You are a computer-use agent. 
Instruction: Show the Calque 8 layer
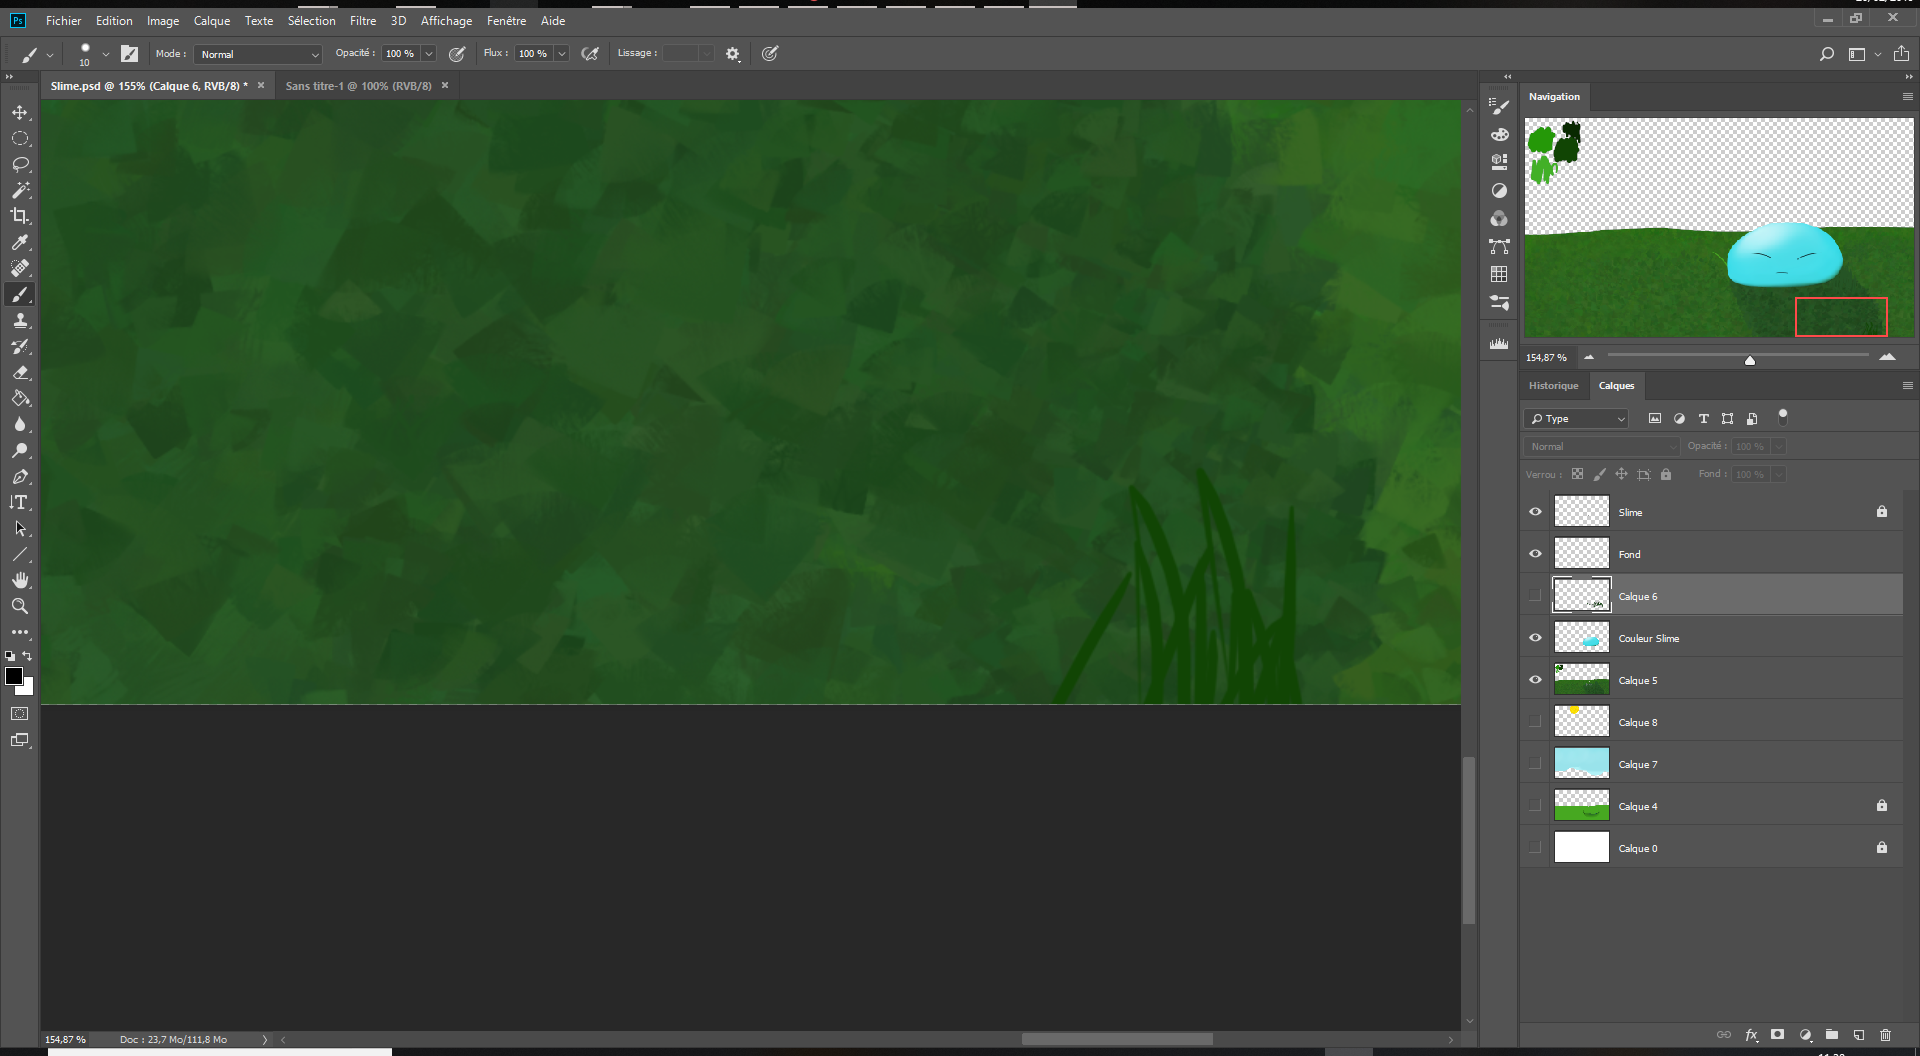[x=1534, y=721]
